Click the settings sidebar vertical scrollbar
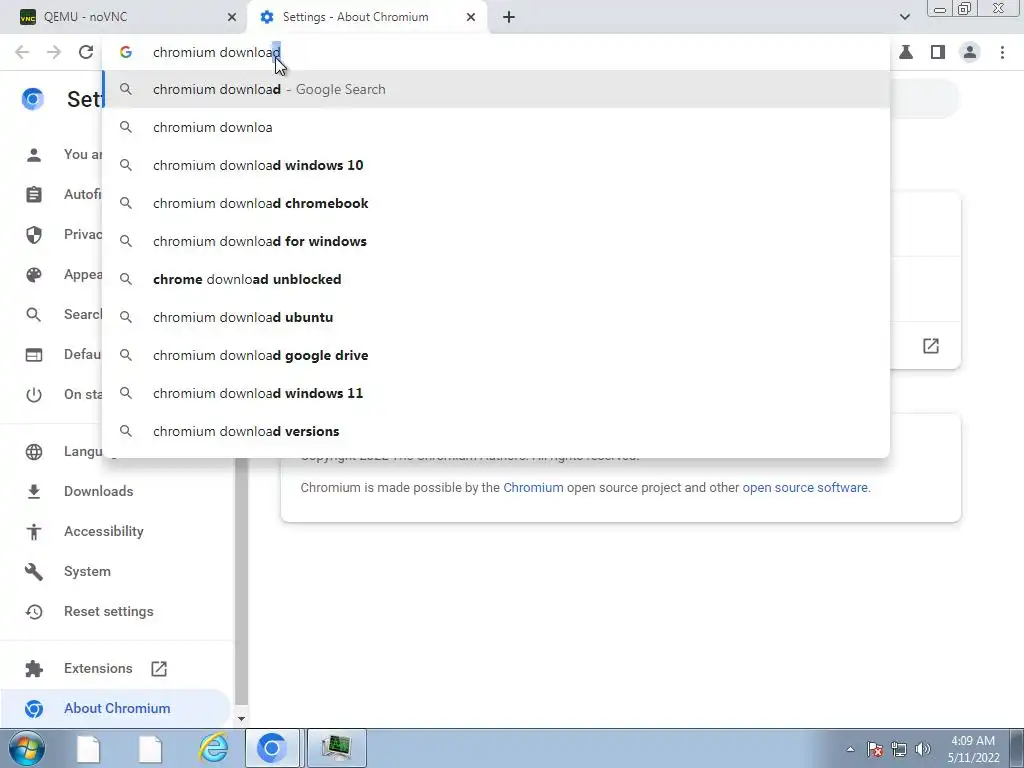The width and height of the screenshot is (1024, 768). (x=241, y=581)
